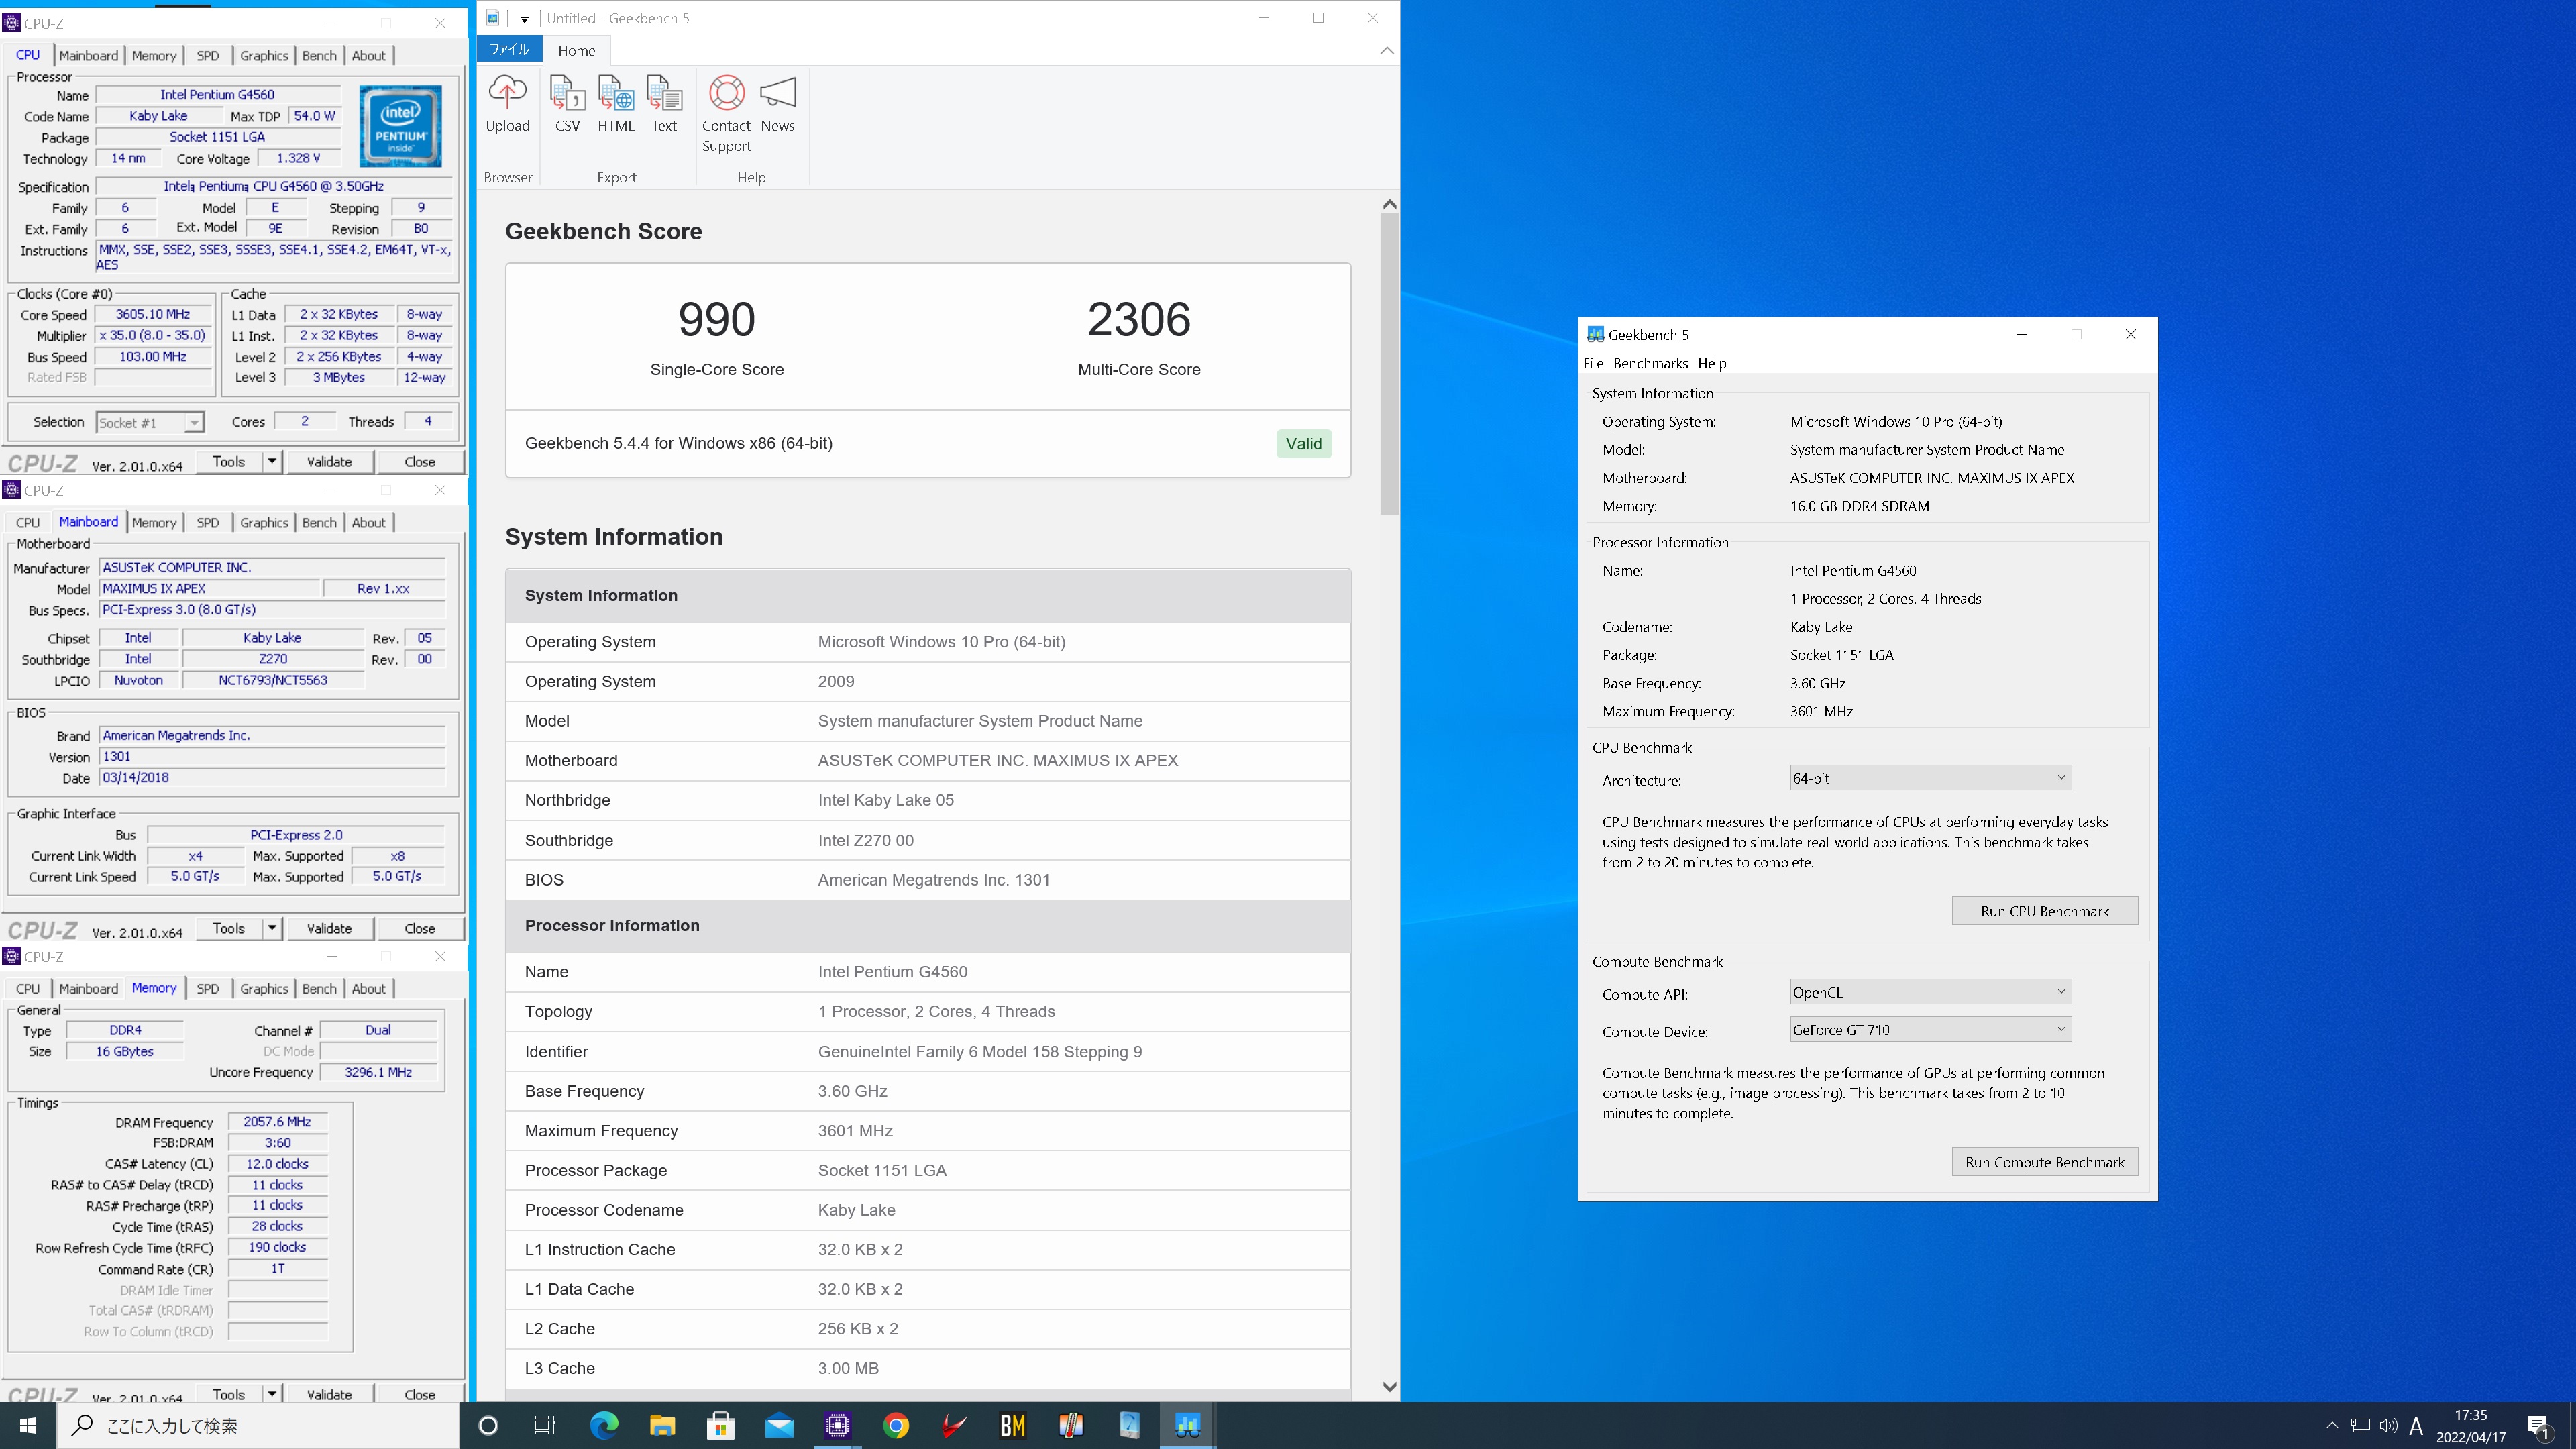Switch to SPD tab in top CPU-Z
Screen dimensions: 2576x1449
tap(208, 56)
